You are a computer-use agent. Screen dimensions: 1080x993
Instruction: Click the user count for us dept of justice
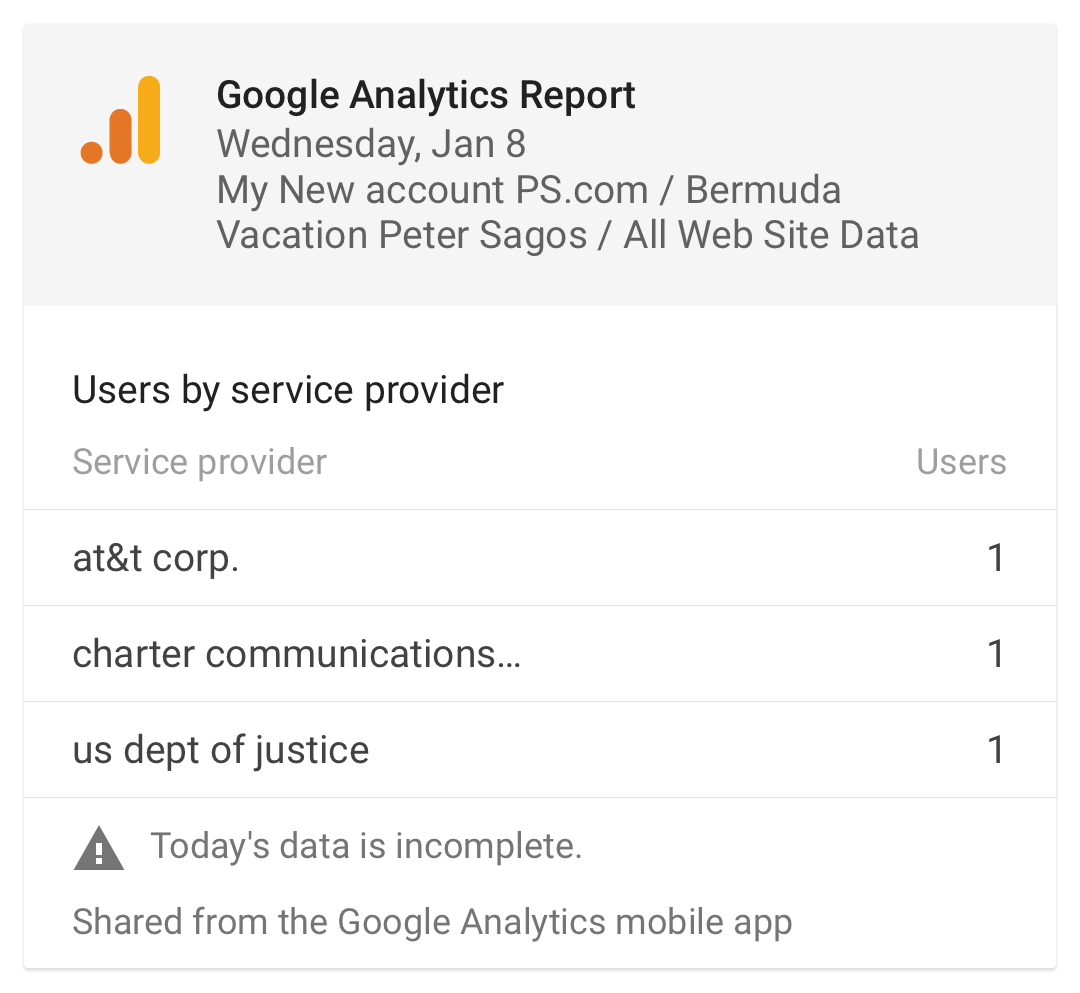pos(995,750)
